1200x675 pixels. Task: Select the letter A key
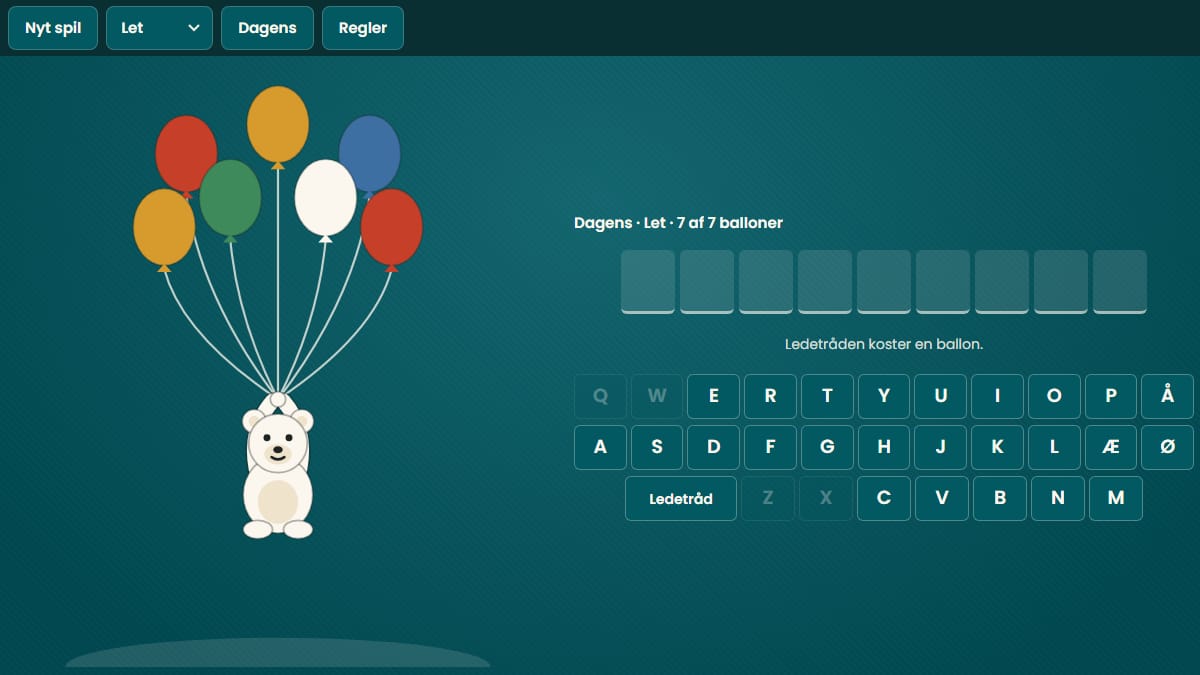click(x=600, y=447)
